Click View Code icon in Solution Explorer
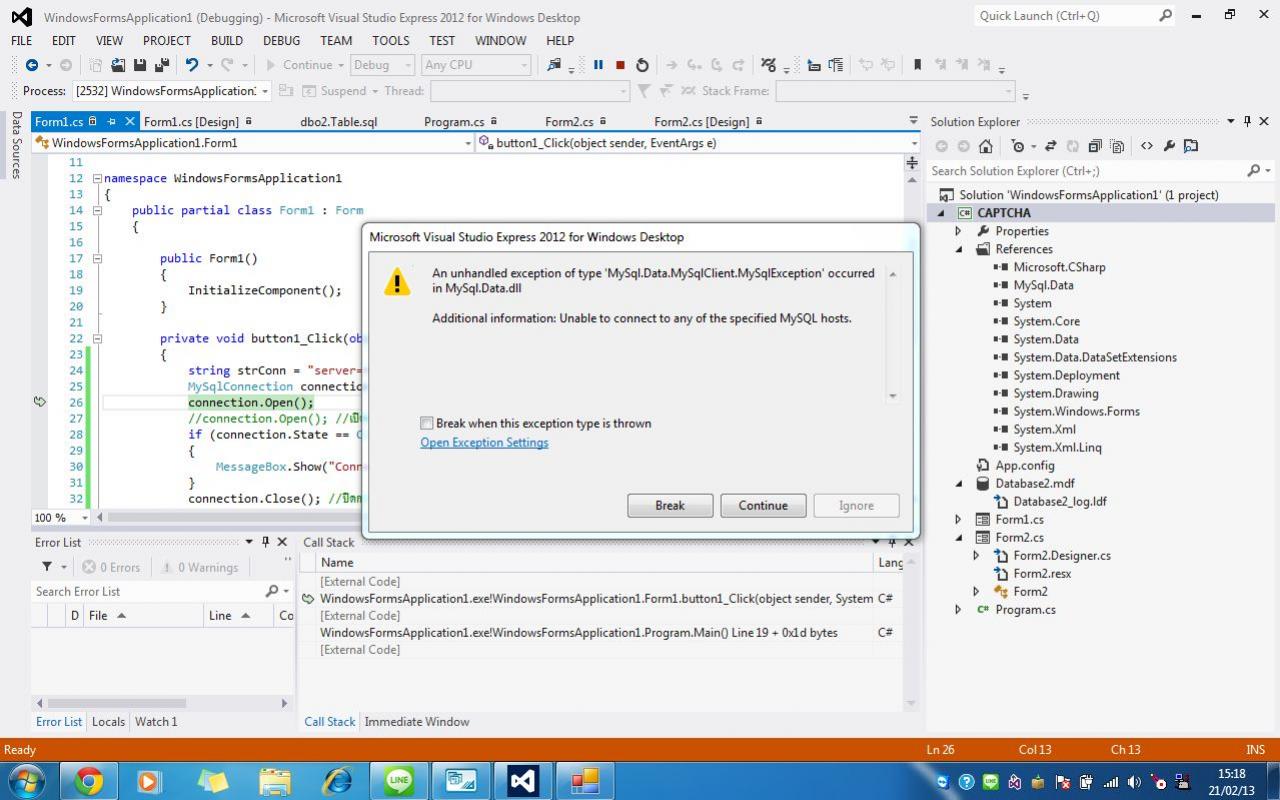The image size is (1280, 800). pos(1146,146)
